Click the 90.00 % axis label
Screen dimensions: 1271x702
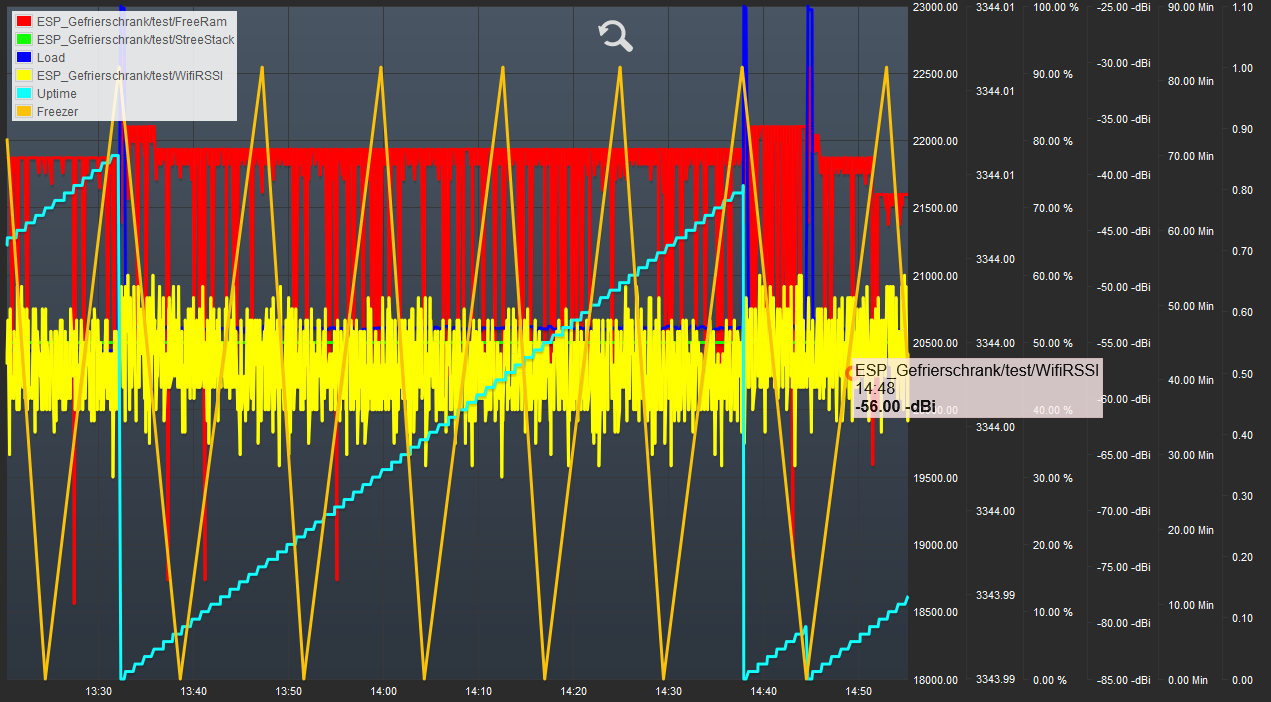click(x=1052, y=74)
